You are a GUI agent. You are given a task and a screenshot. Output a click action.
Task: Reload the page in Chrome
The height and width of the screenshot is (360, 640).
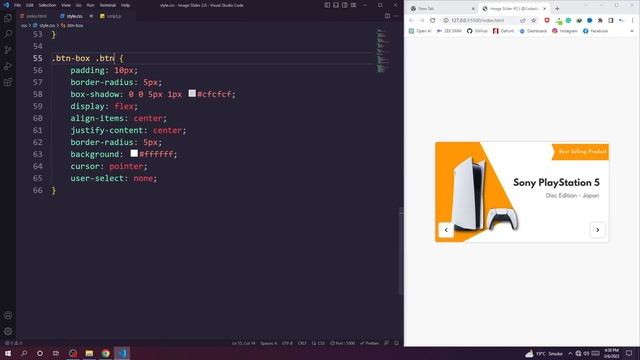tap(433, 20)
